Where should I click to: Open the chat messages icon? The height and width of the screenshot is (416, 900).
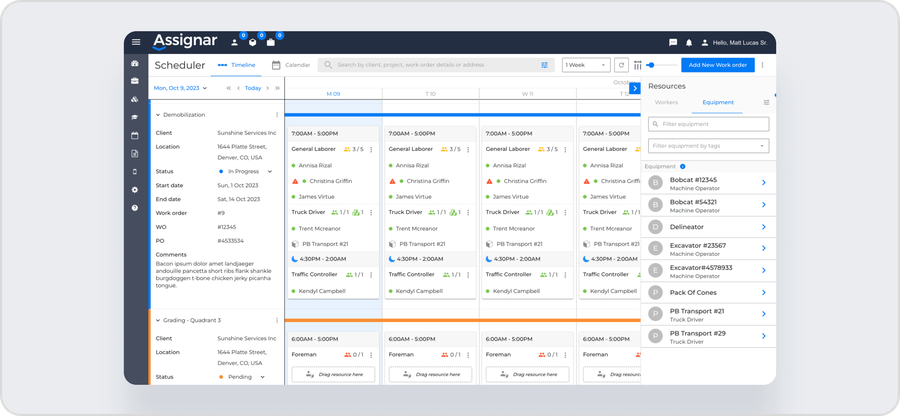[x=673, y=42]
